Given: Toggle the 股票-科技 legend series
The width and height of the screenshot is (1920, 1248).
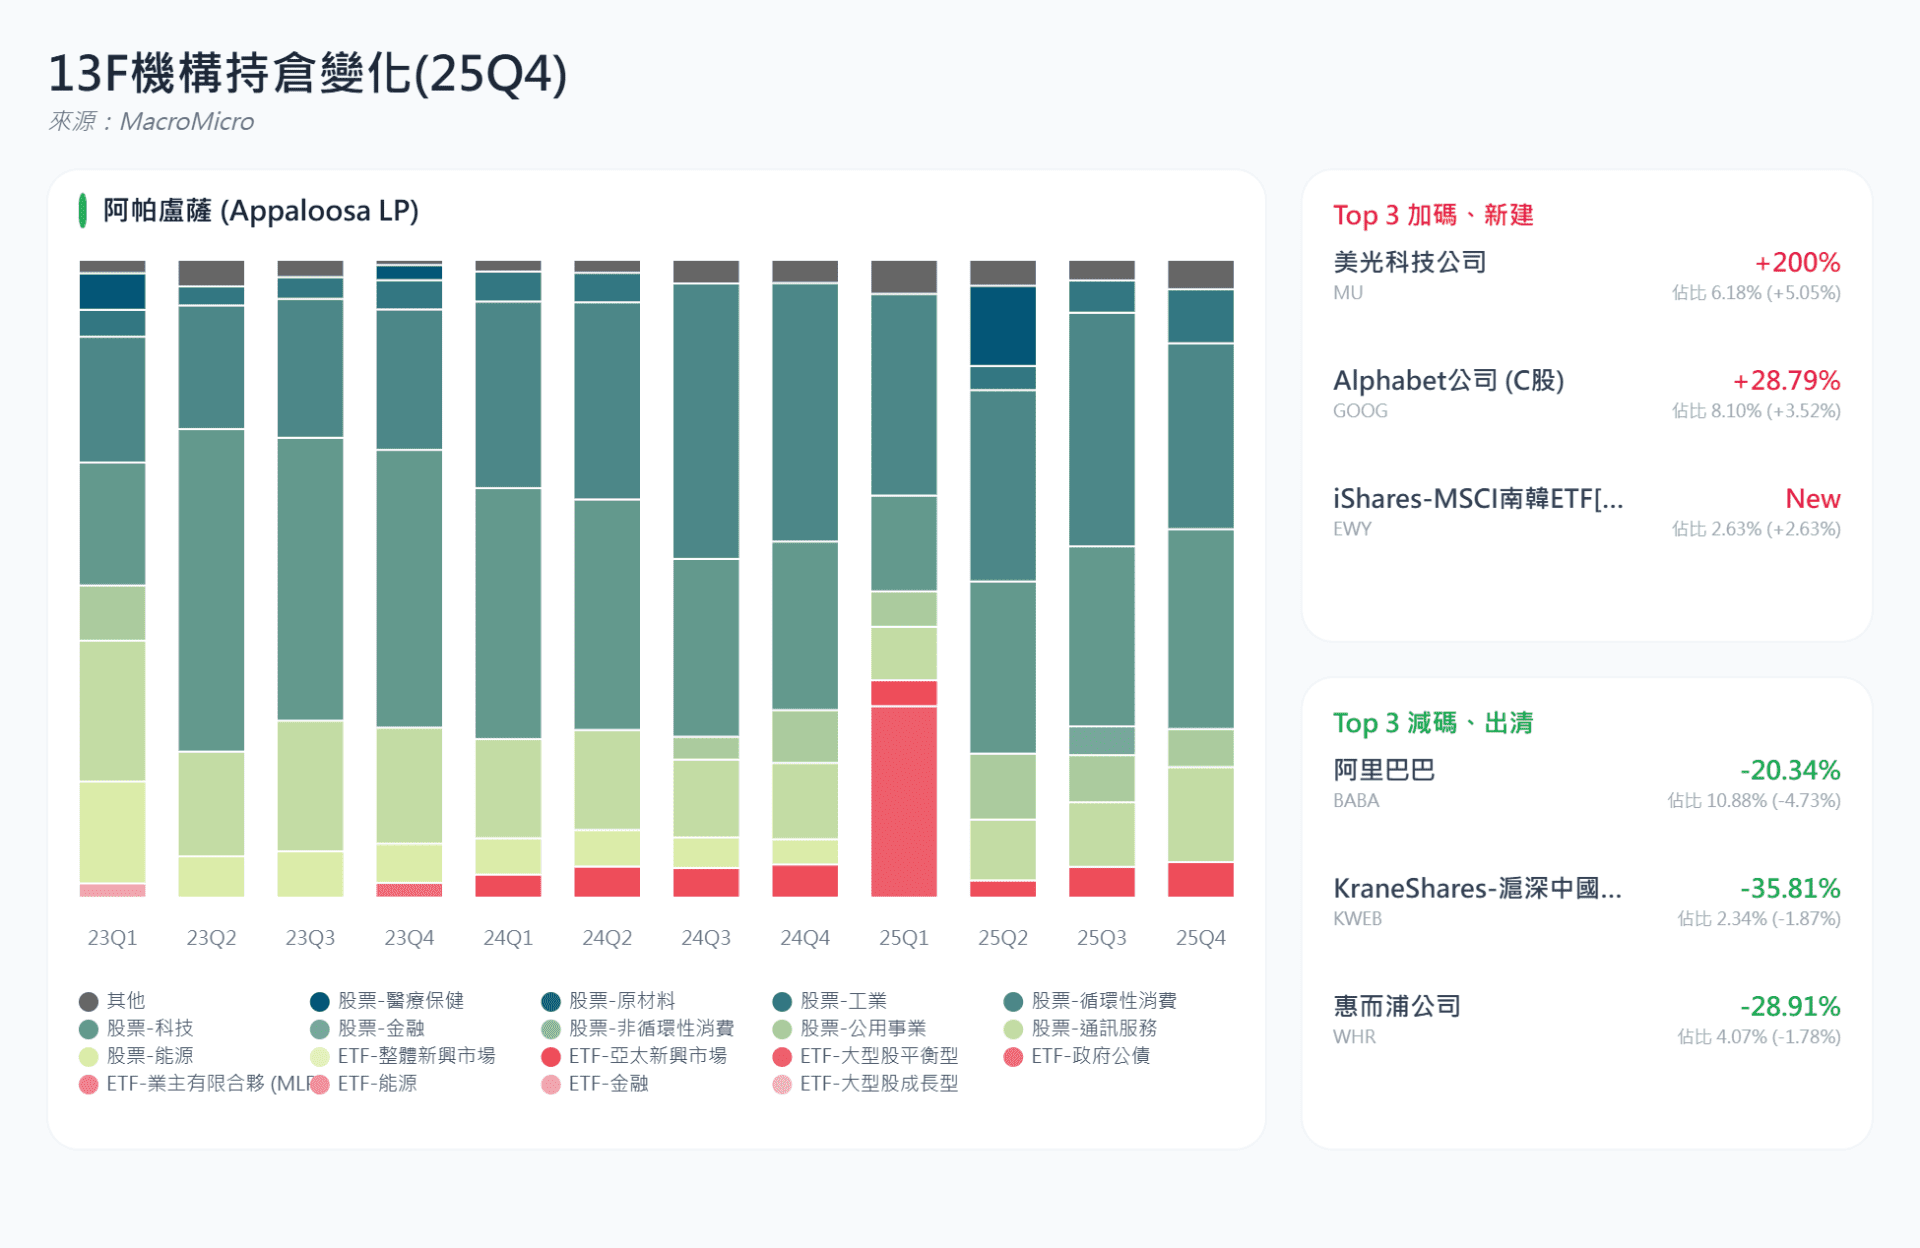Looking at the screenshot, I should pyautogui.click(x=150, y=1028).
